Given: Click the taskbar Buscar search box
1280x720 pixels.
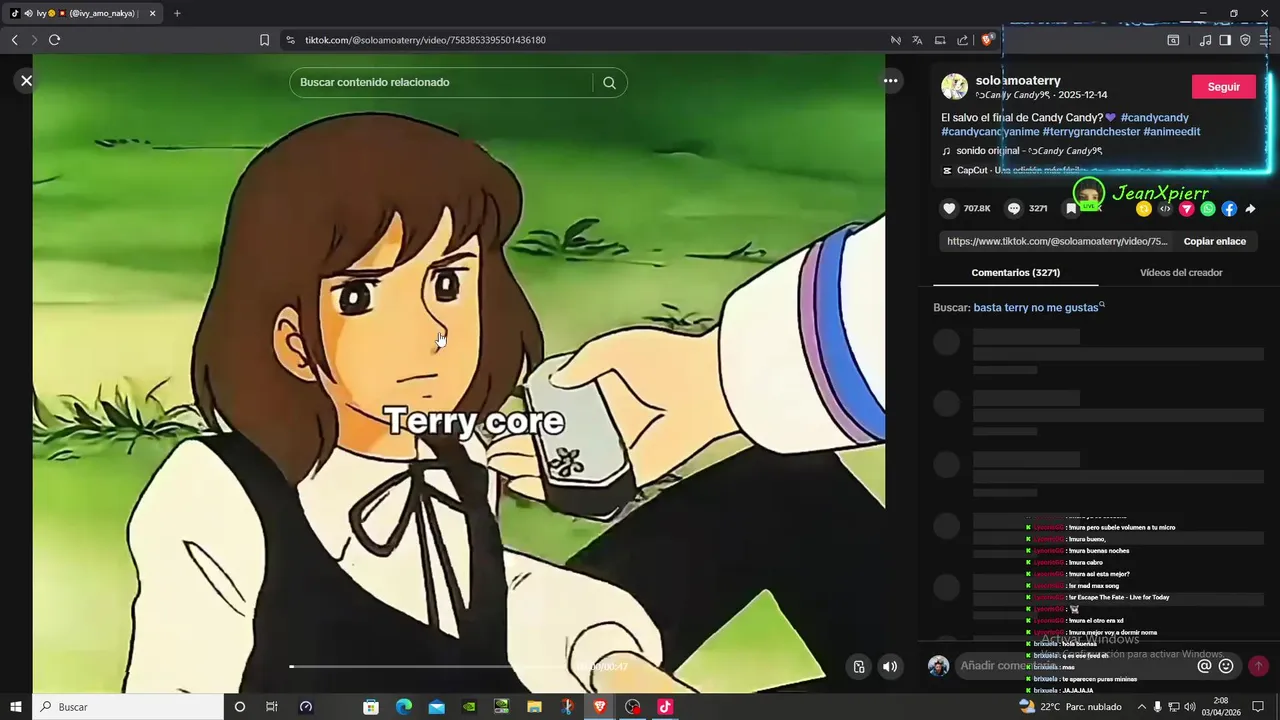Looking at the screenshot, I should tap(128, 707).
